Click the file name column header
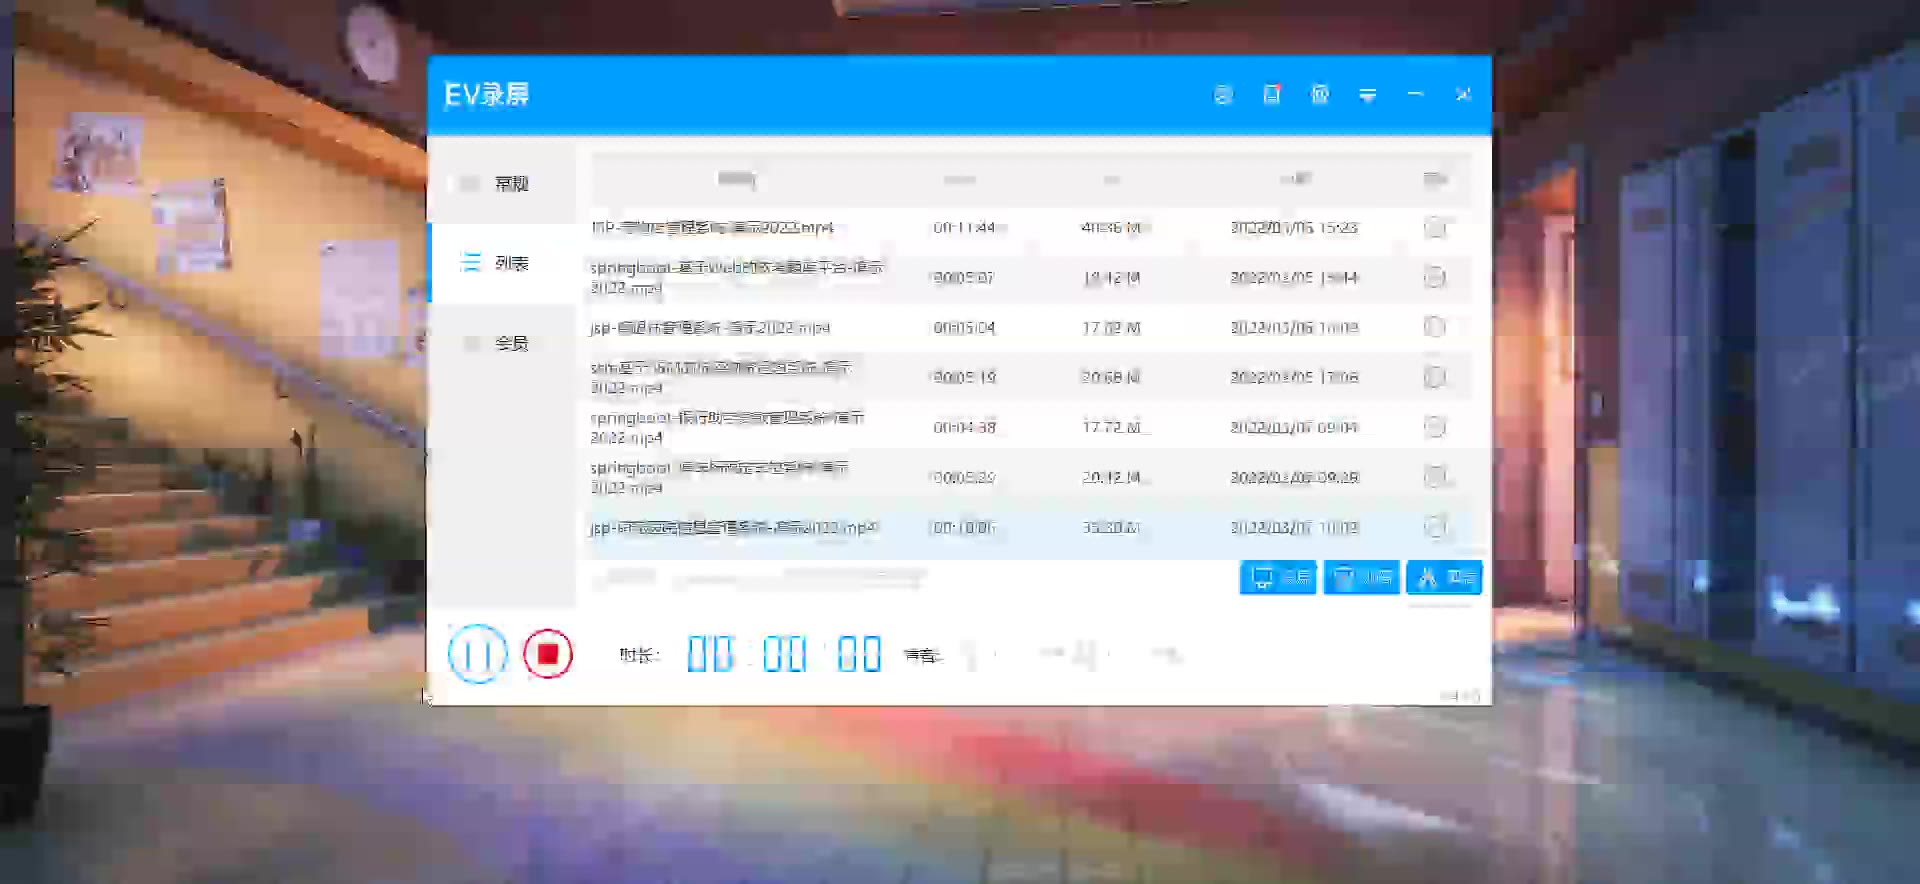Image resolution: width=1920 pixels, height=884 pixels. pyautogui.click(x=737, y=180)
